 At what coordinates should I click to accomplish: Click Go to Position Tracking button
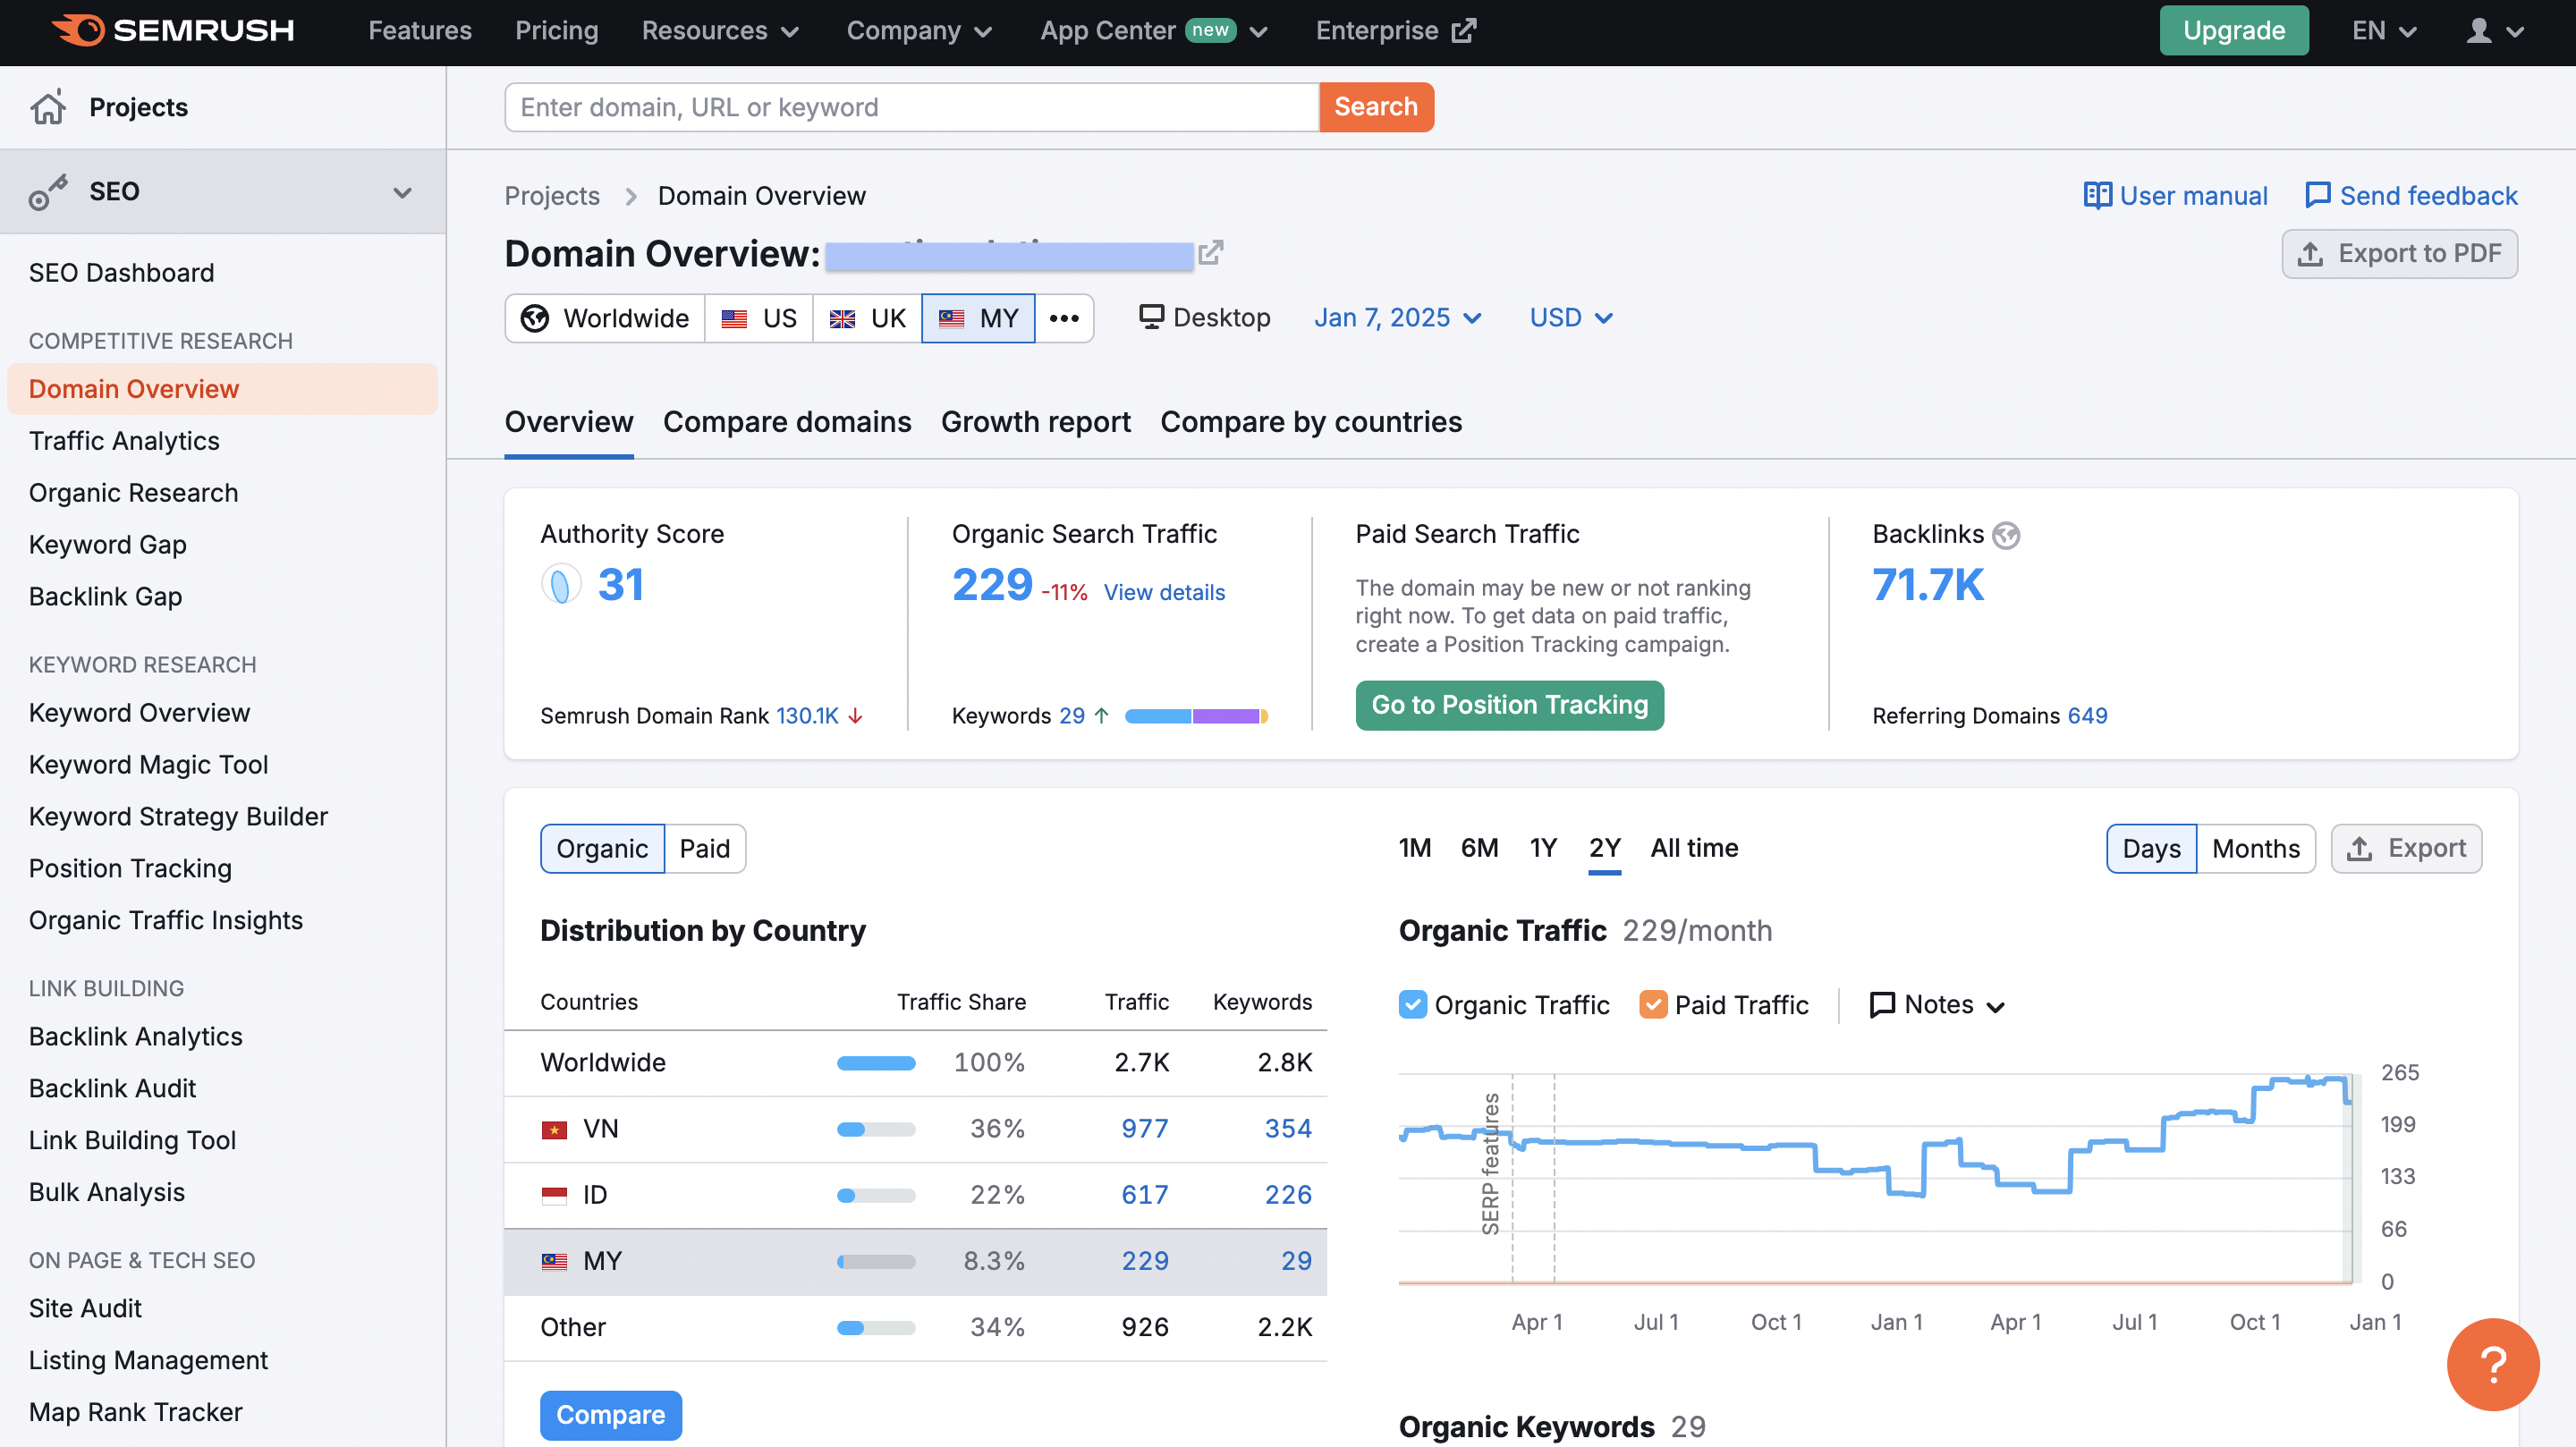pyautogui.click(x=1509, y=705)
